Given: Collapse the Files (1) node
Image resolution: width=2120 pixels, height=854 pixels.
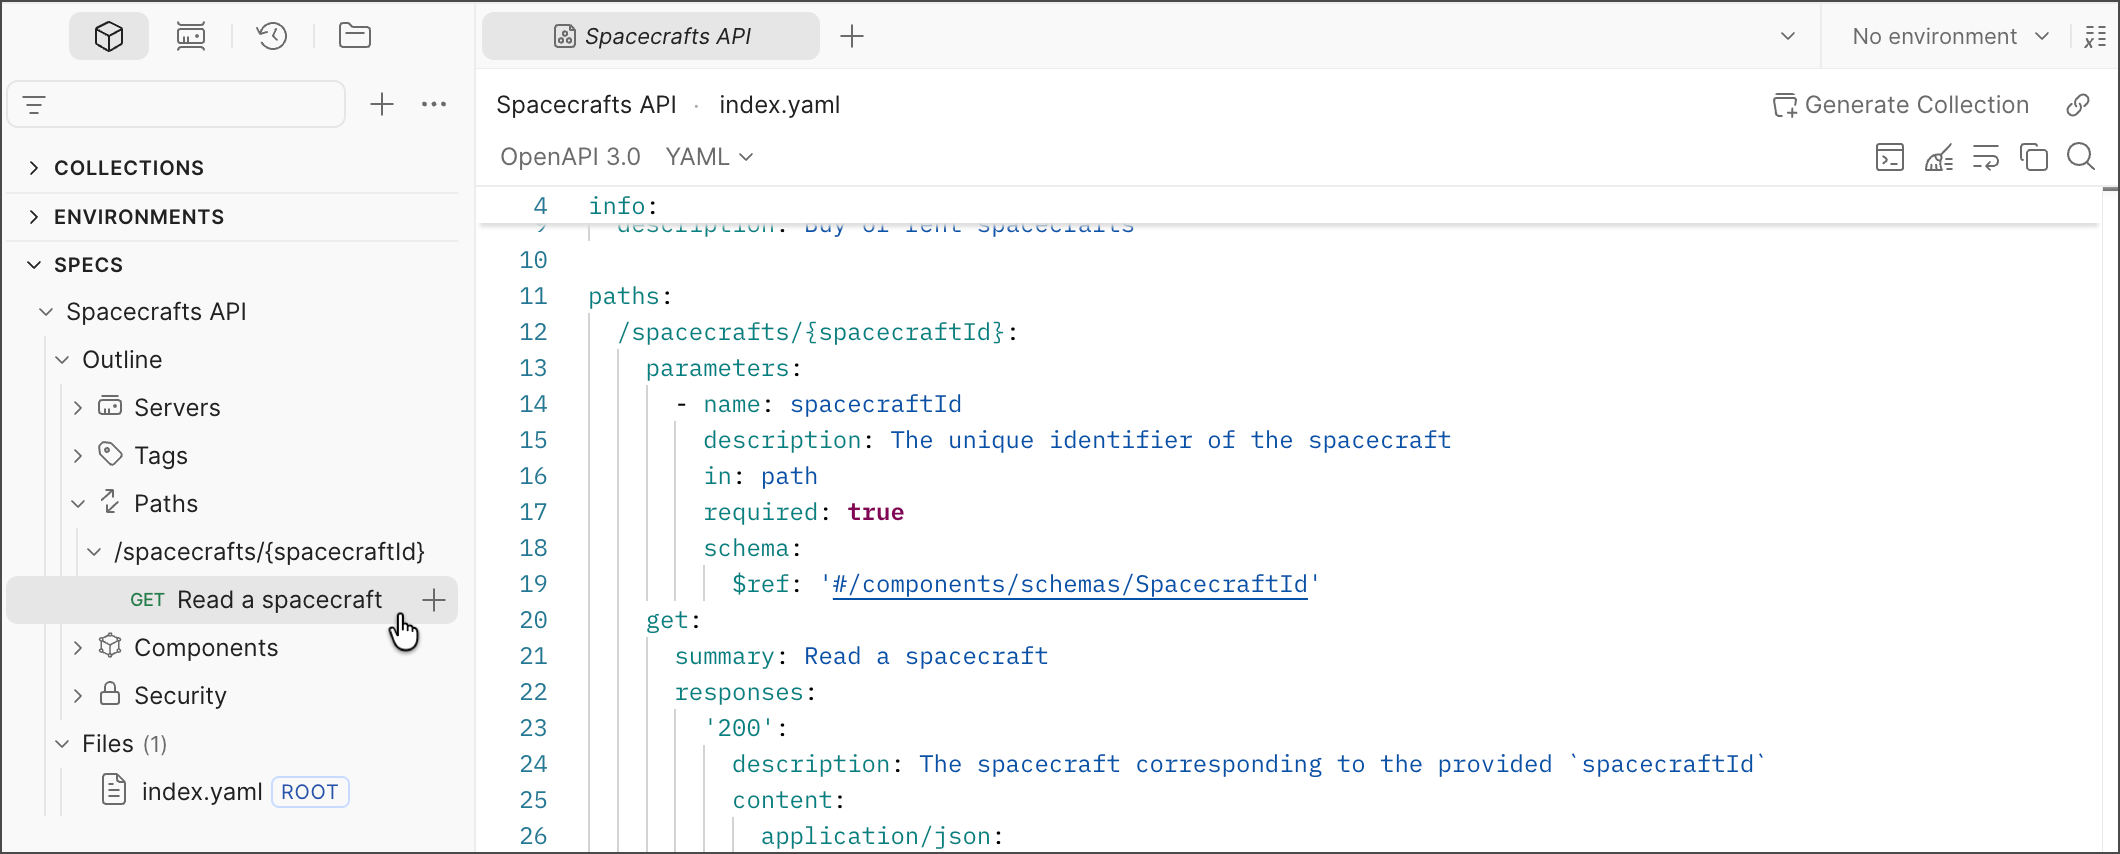Looking at the screenshot, I should [62, 744].
